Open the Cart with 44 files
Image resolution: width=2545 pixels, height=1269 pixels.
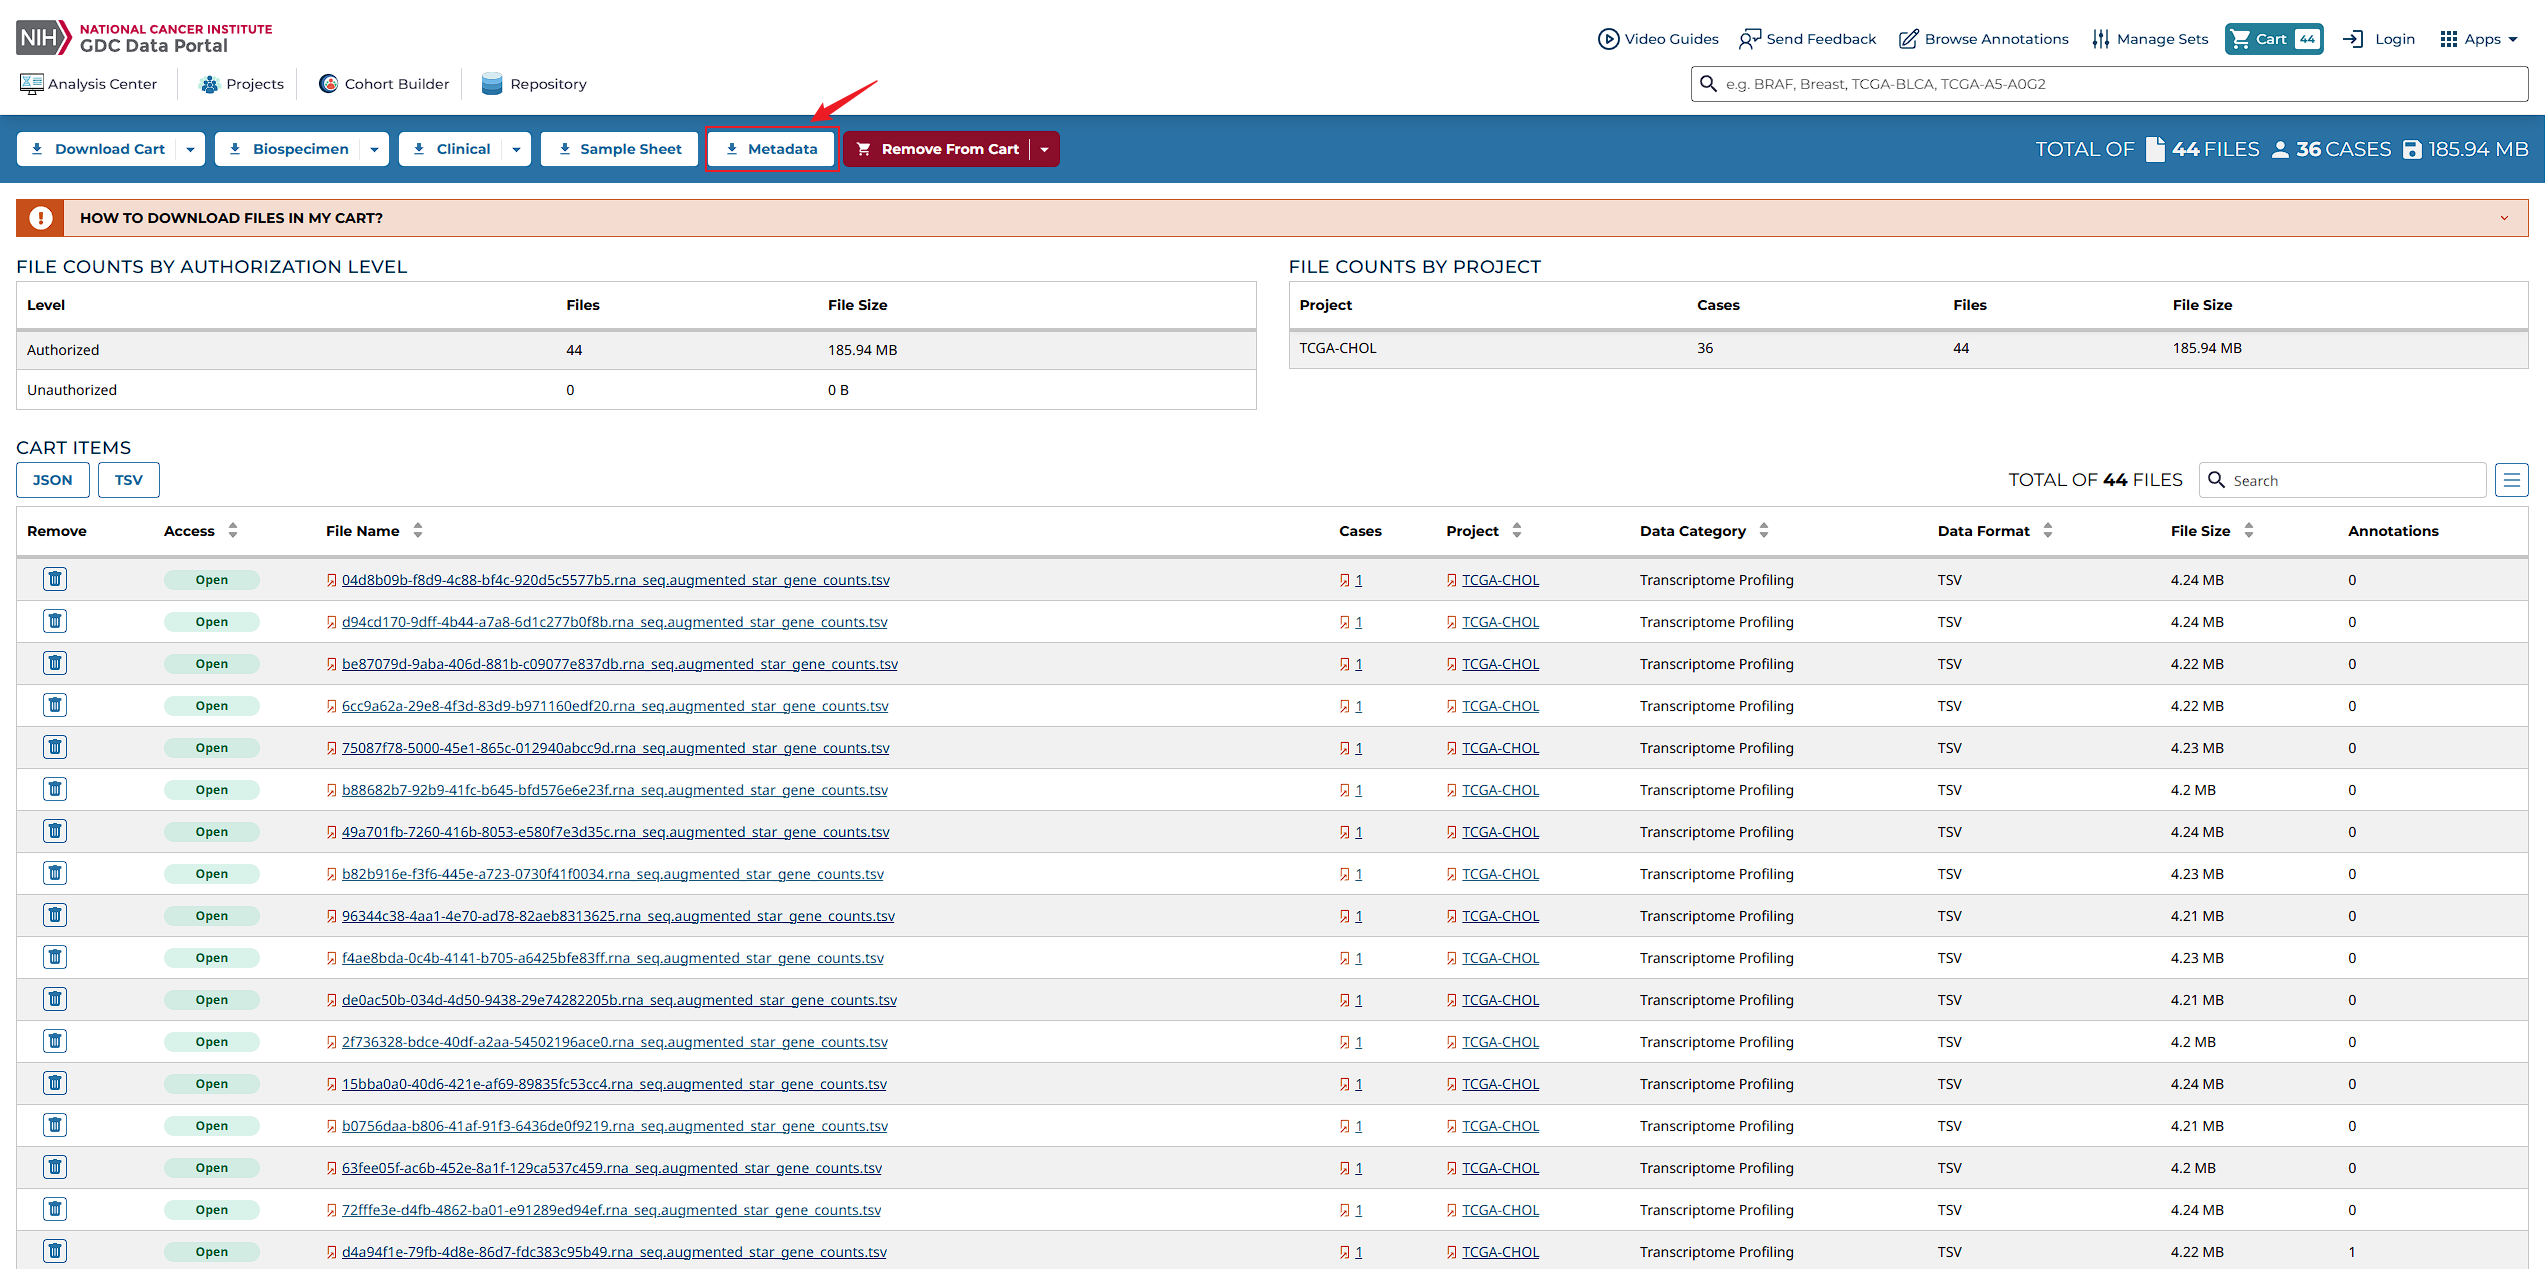[x=2274, y=39]
